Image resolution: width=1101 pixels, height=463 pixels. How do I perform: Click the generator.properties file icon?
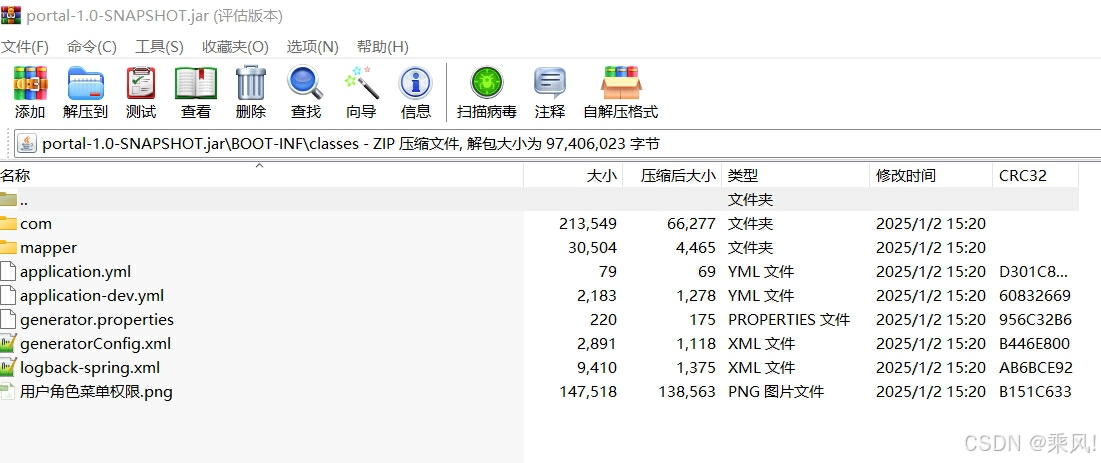(x=7, y=320)
